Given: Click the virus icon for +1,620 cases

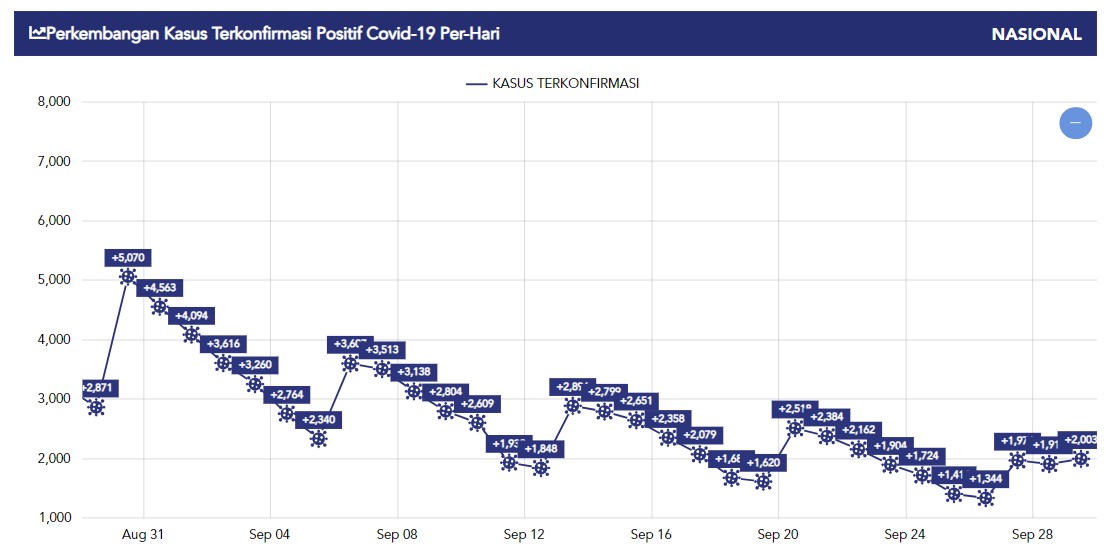Looking at the screenshot, I should [763, 482].
